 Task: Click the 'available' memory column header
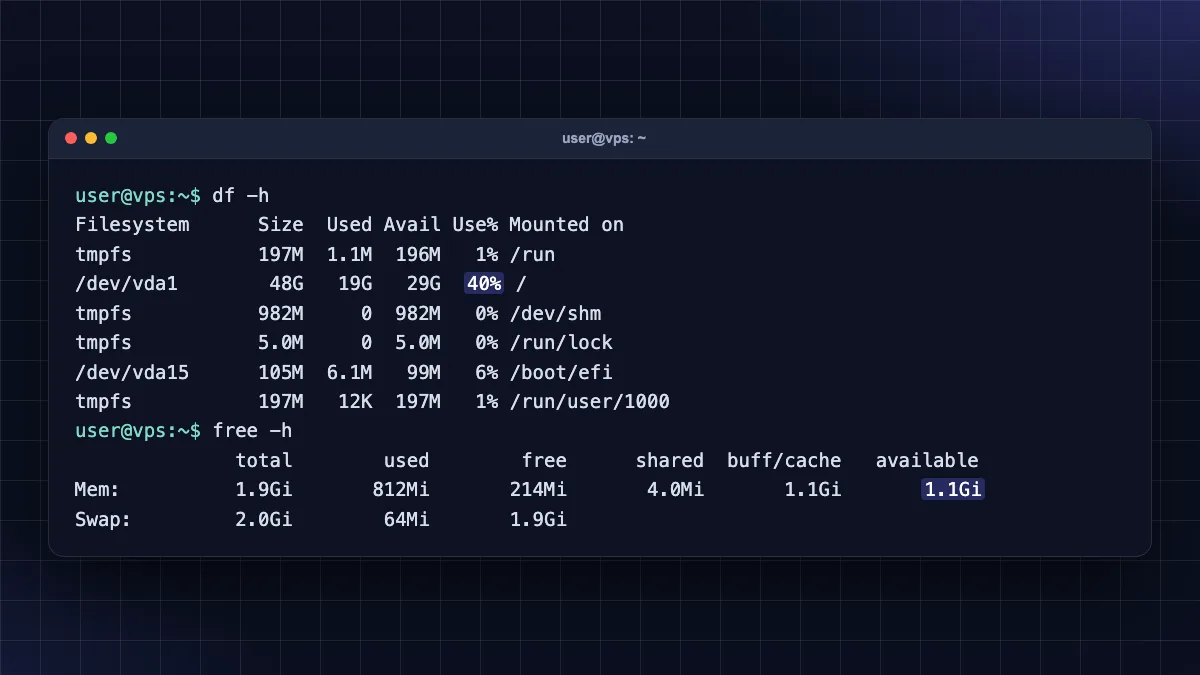927,461
